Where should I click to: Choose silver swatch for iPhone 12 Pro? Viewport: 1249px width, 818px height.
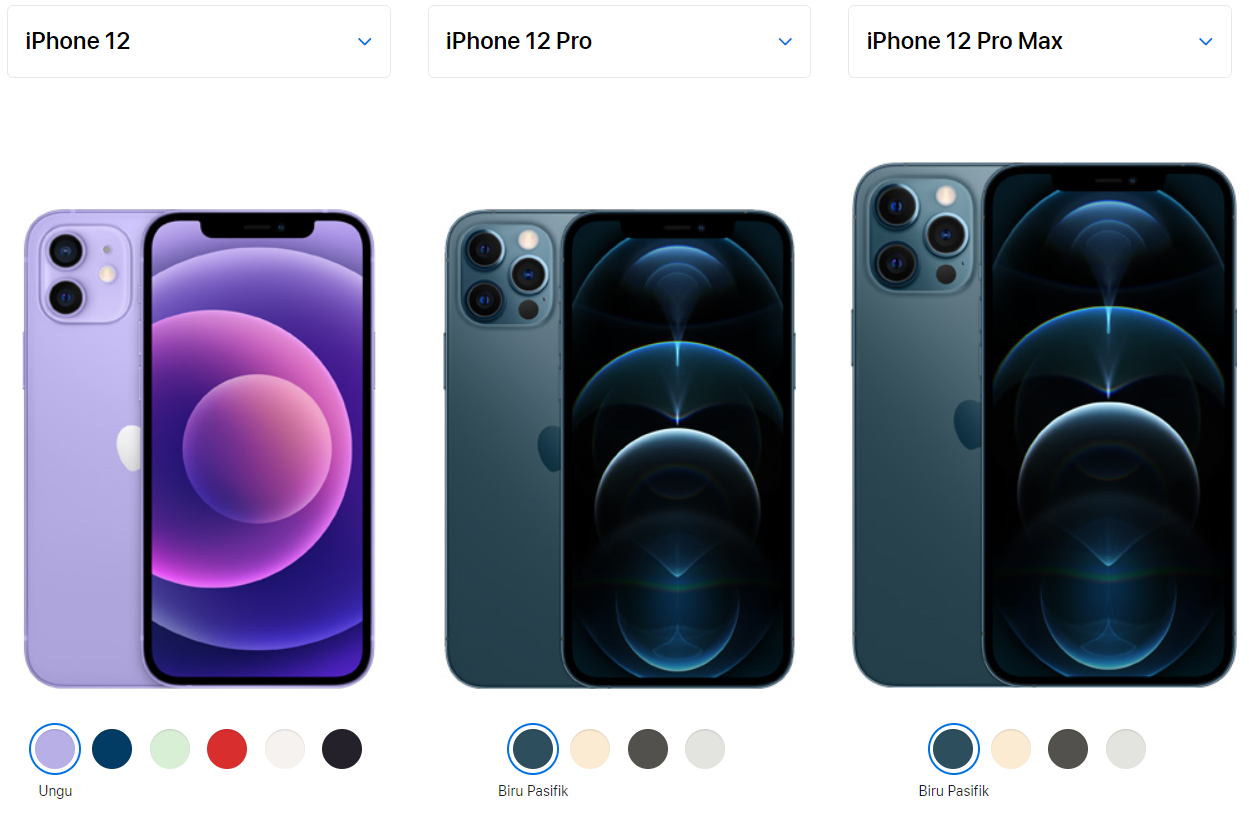(705, 749)
